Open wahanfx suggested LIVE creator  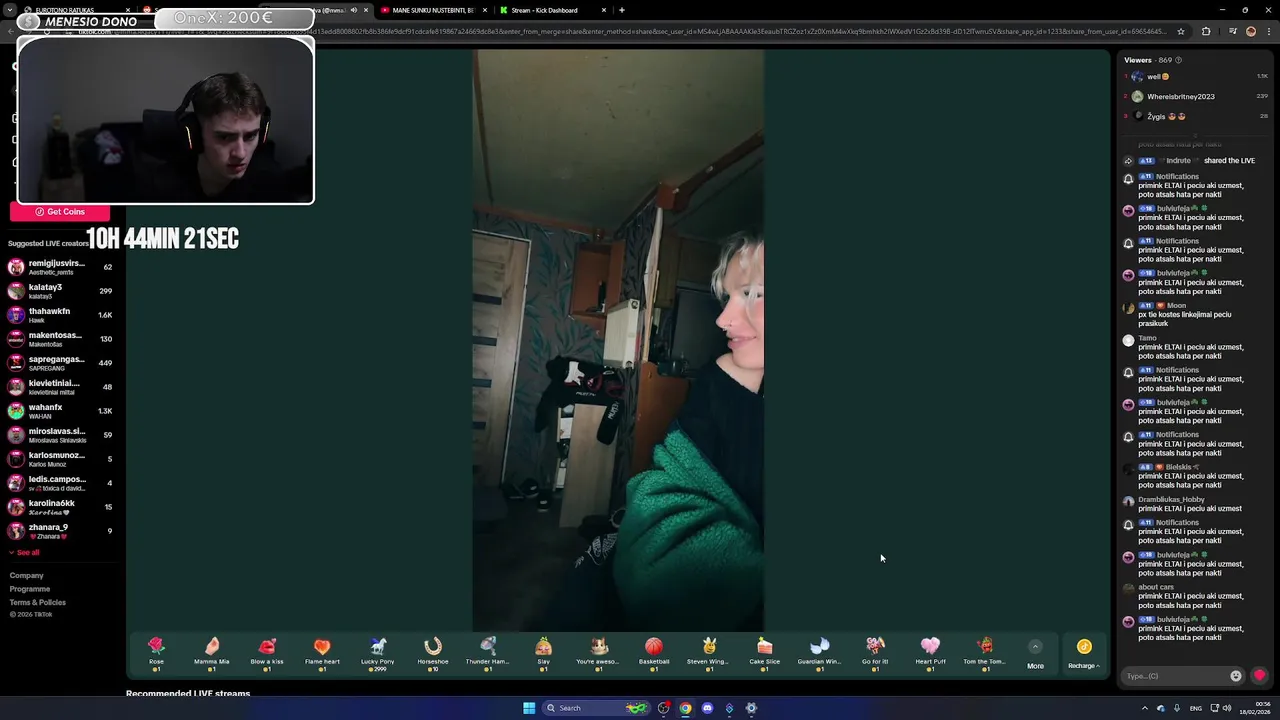pyautogui.click(x=60, y=411)
